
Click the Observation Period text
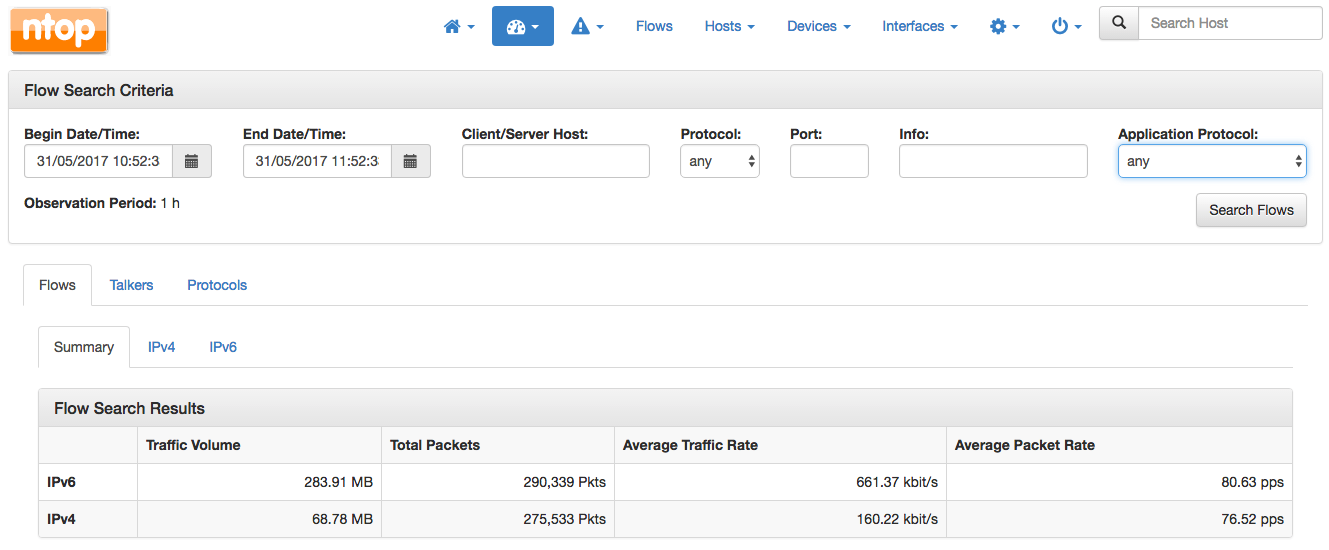(102, 203)
